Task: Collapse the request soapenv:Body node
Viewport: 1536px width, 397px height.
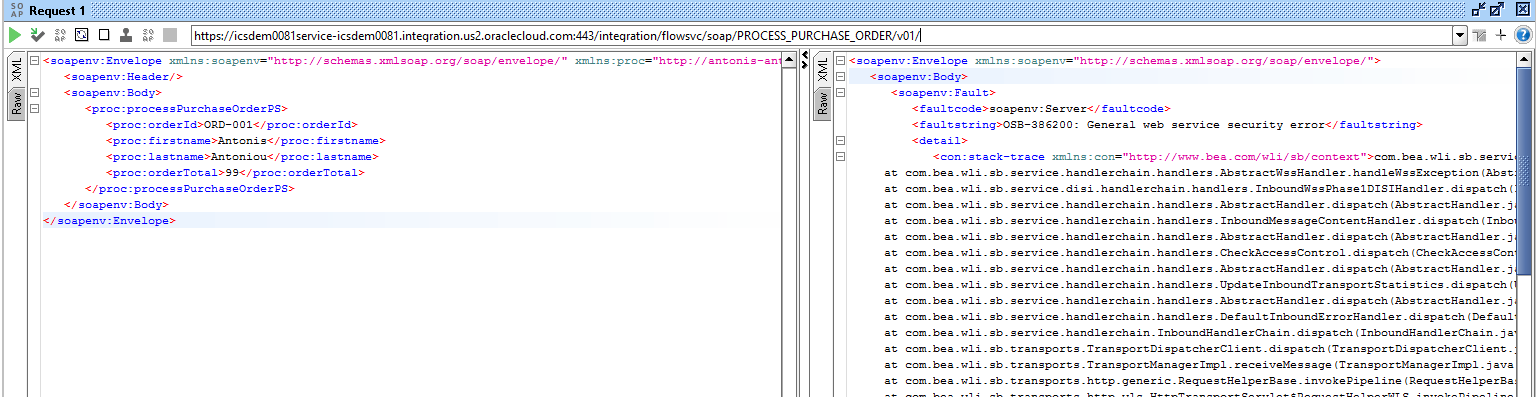Action: point(35,93)
